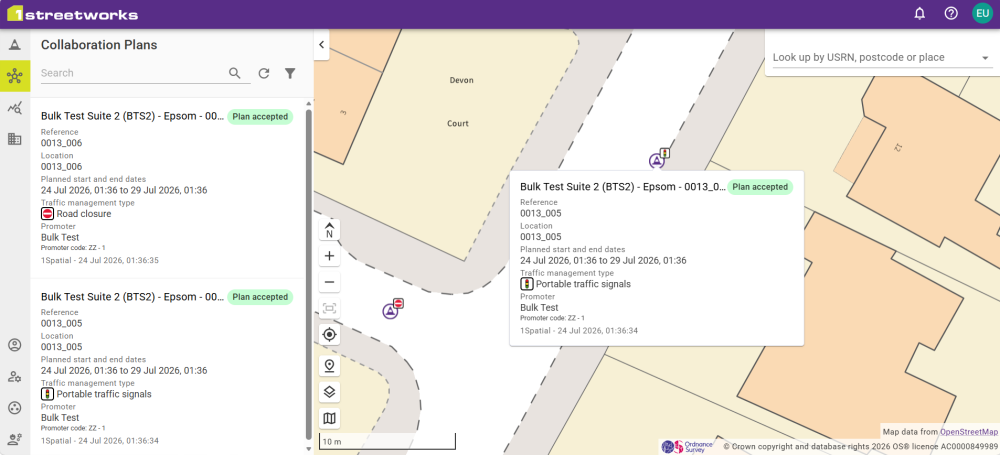Screen dimensions: 1000x455
Task: Reset map orientation to north
Action: tap(329, 230)
